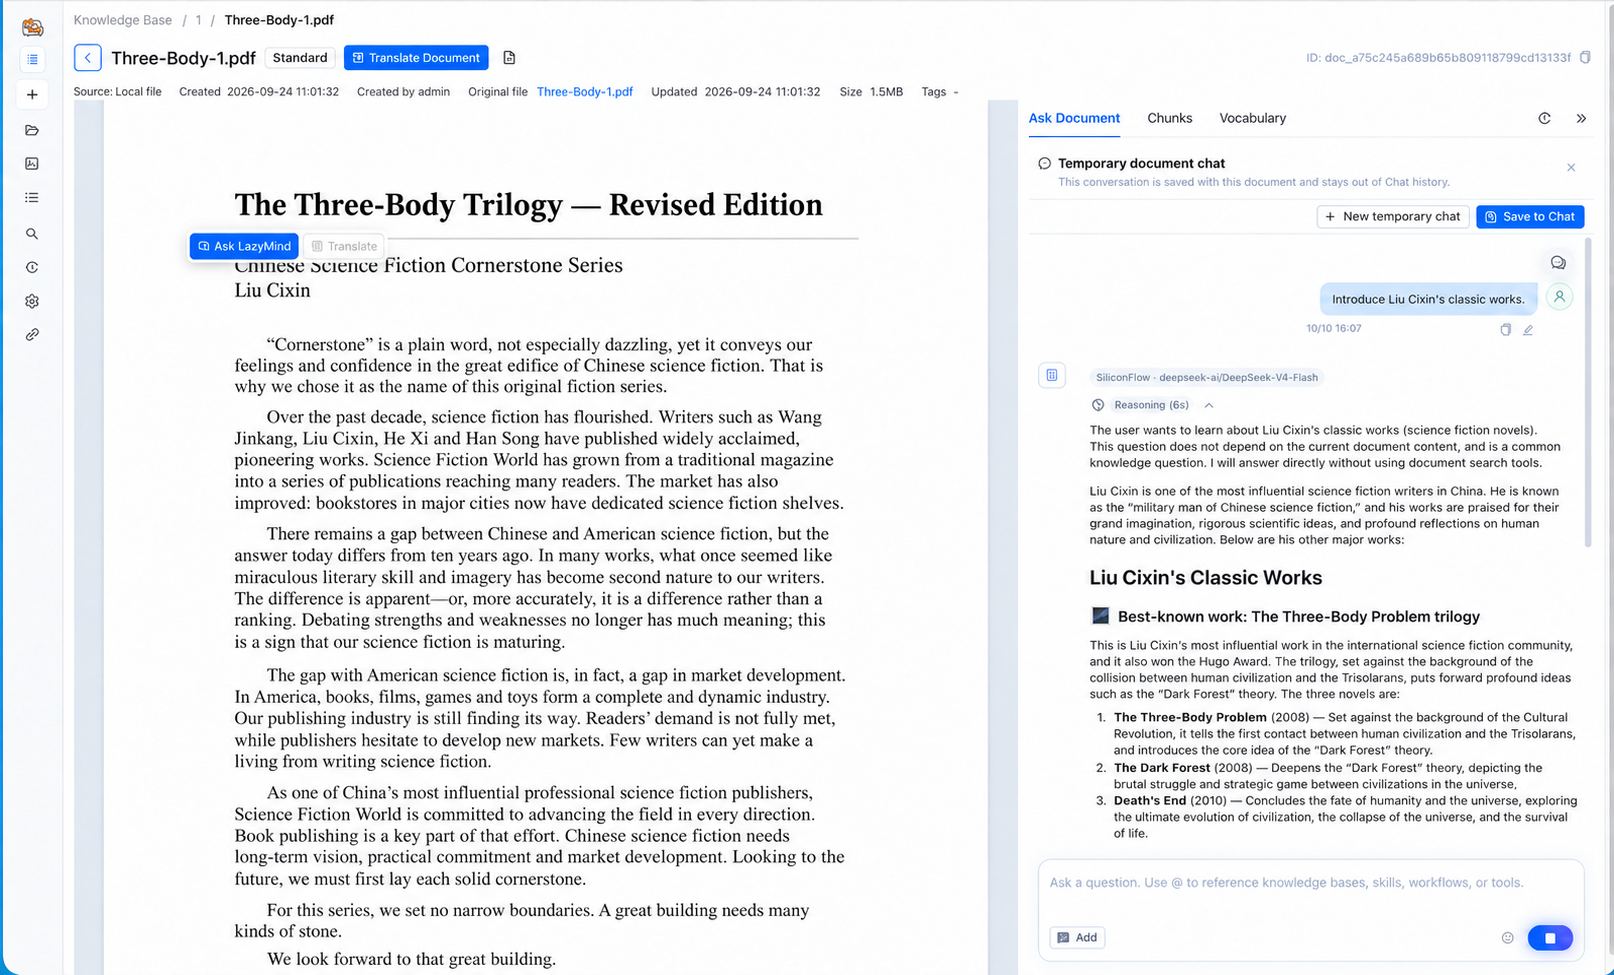Open the document list icon in the sidebar
The width and height of the screenshot is (1614, 975).
pyautogui.click(x=32, y=60)
